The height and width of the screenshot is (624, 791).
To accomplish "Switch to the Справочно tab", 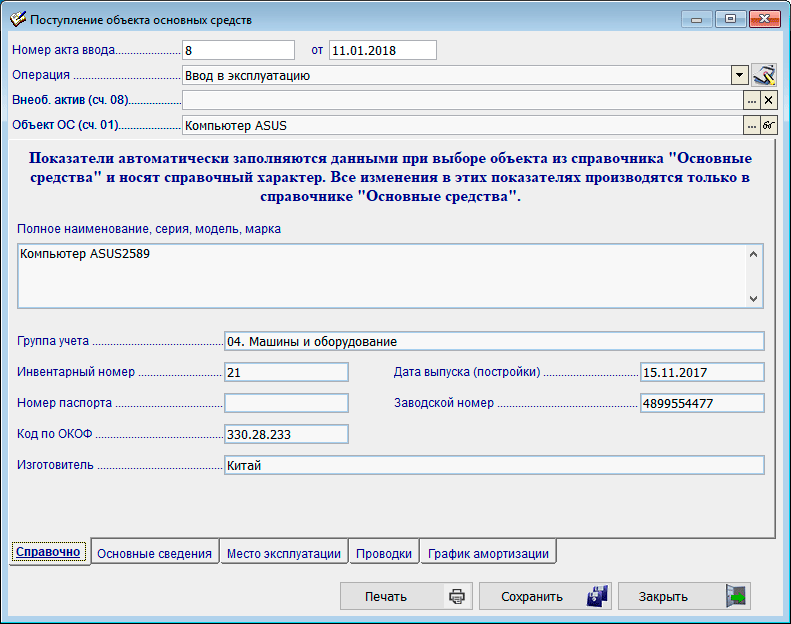I will click(x=48, y=552).
